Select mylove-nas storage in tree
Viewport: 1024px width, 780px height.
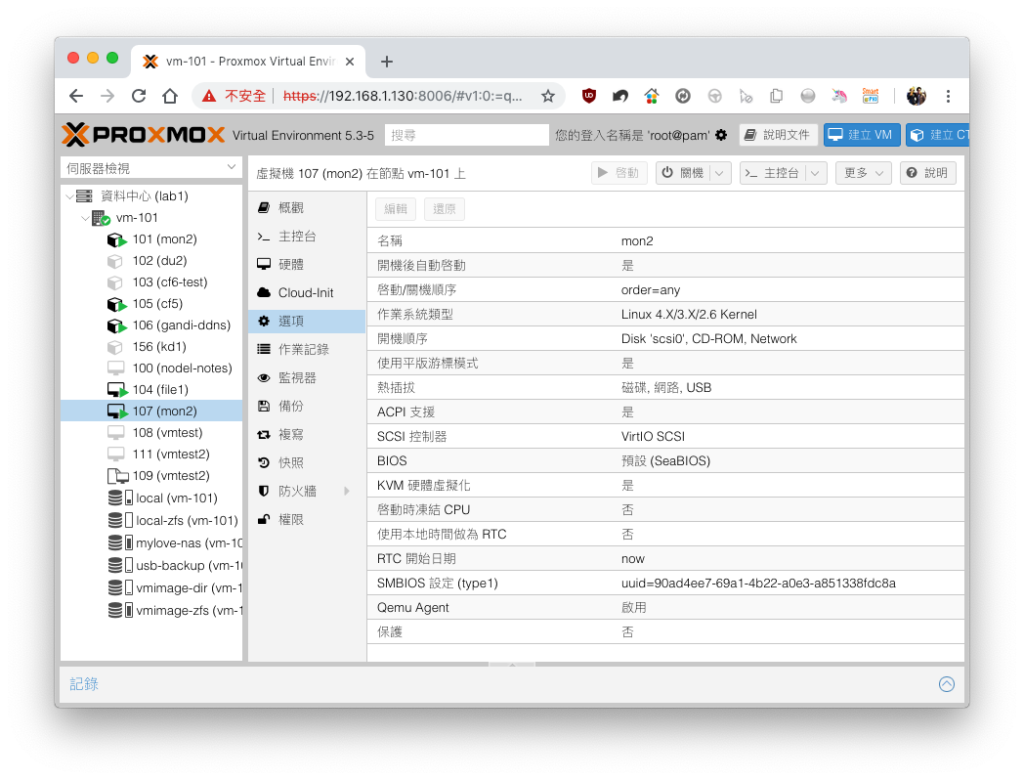175,543
